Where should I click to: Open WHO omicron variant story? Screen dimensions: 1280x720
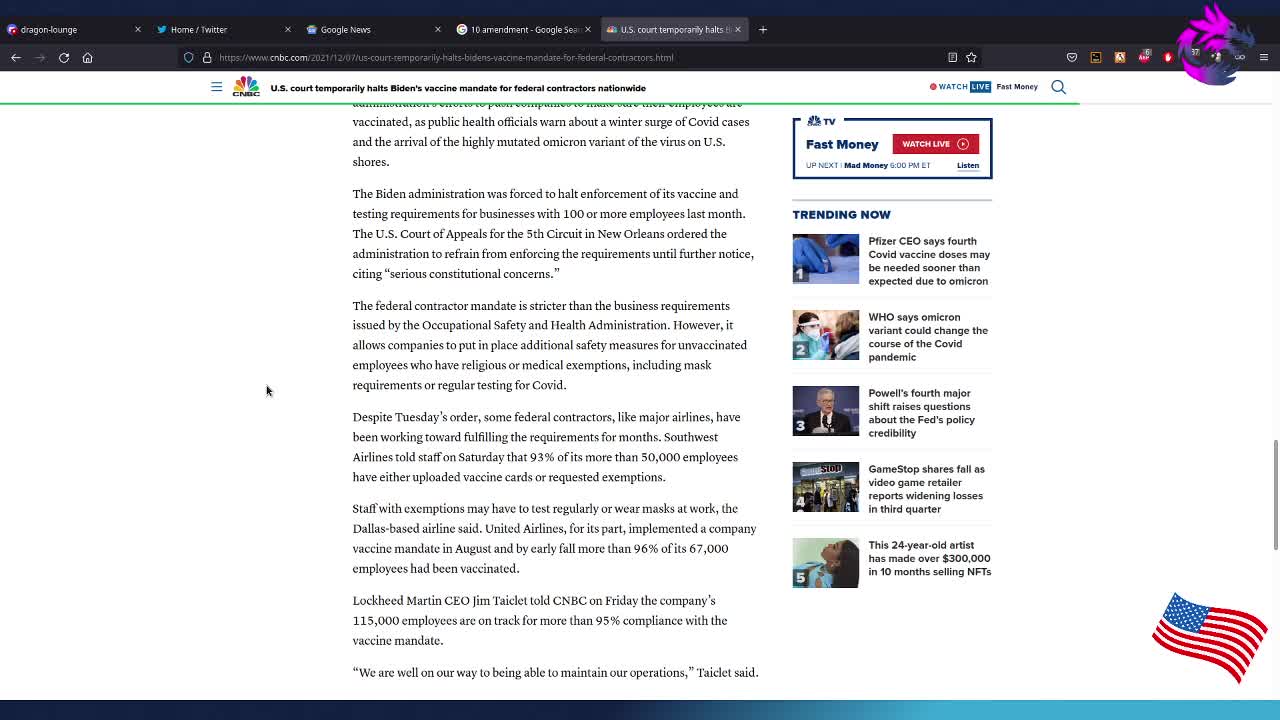[928, 337]
